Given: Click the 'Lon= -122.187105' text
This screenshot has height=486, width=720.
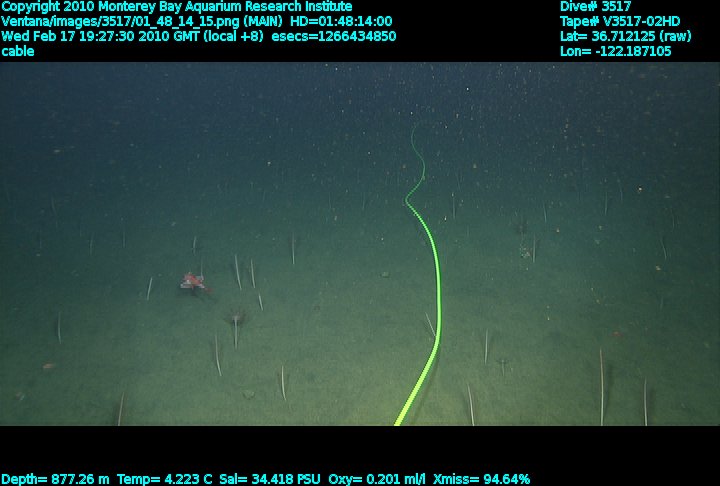Looking at the screenshot, I should 615,51.
